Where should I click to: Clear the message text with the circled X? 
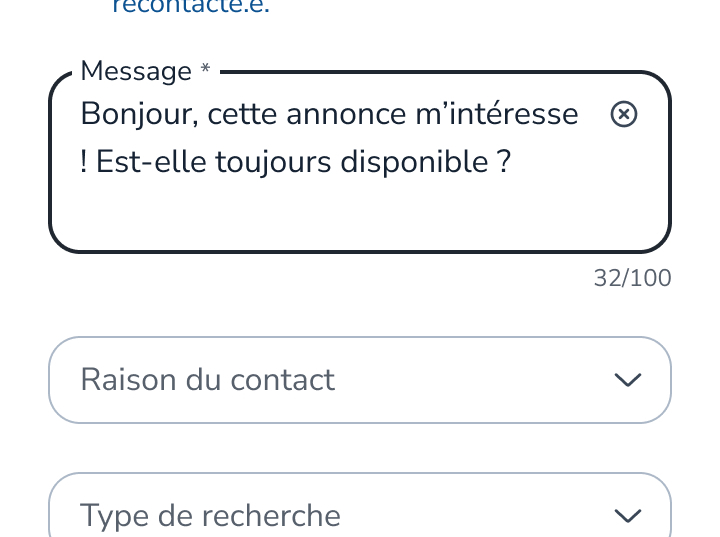(x=623, y=115)
